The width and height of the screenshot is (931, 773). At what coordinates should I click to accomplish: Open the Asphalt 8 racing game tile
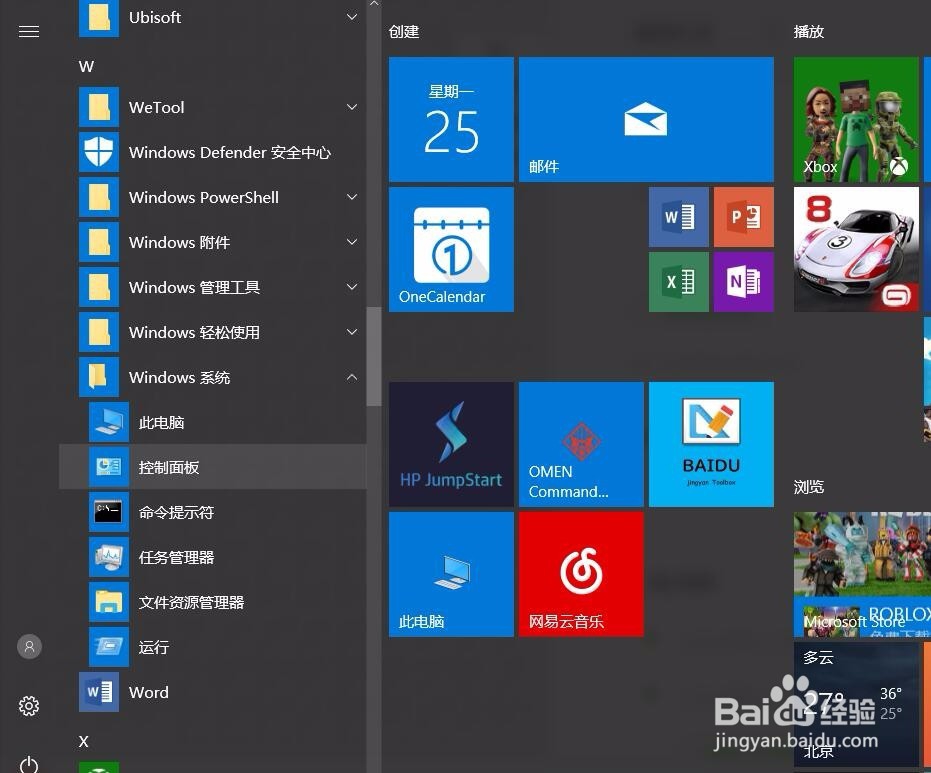(x=856, y=249)
